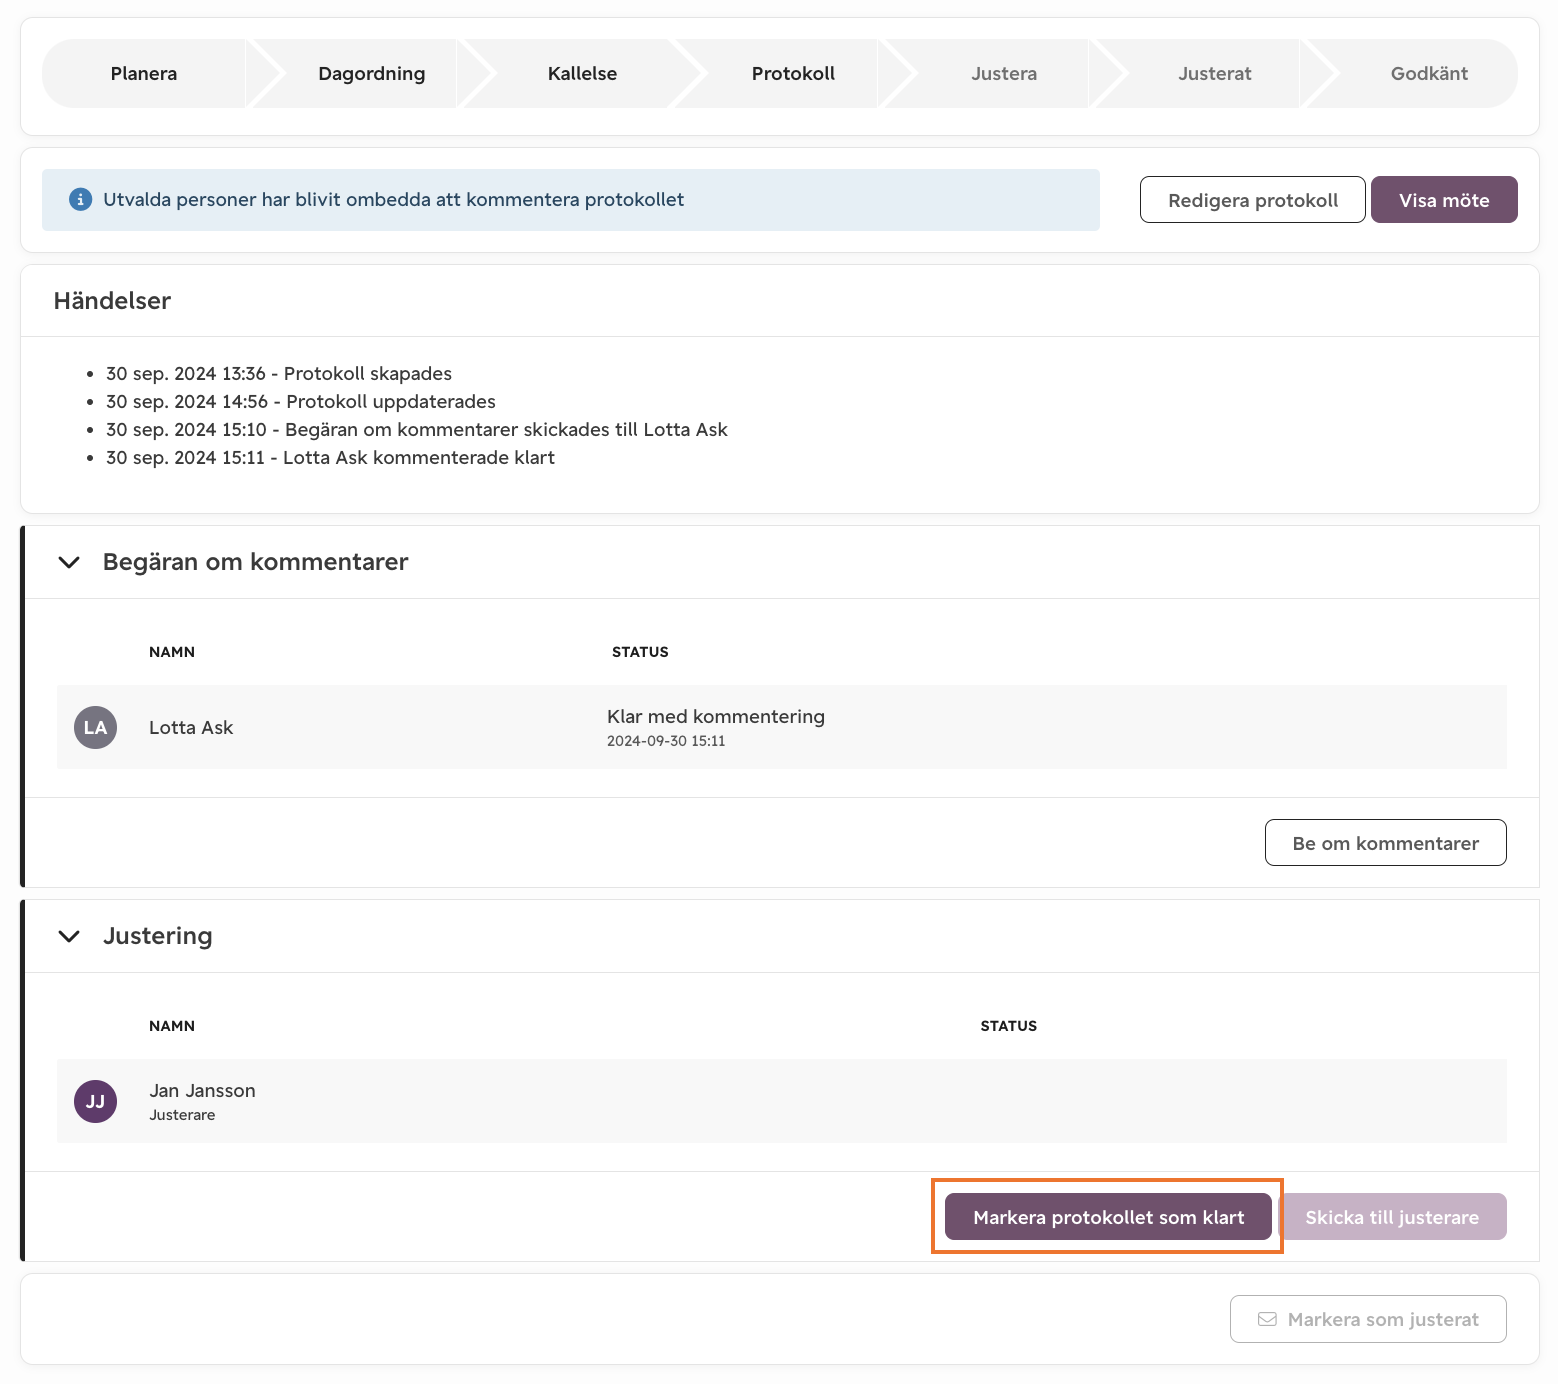This screenshot has height=1384, width=1558.
Task: Open the Dagordning step
Action: 371,73
